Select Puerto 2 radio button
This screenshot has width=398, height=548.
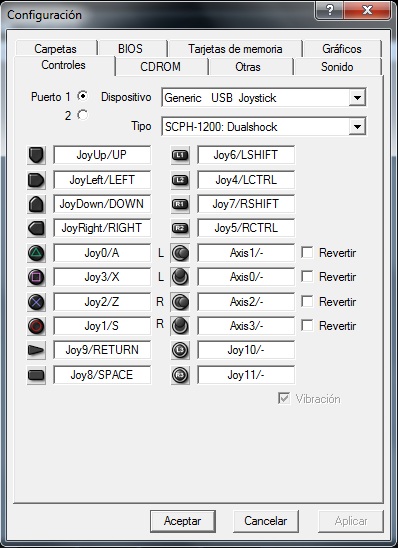pyautogui.click(x=83, y=115)
